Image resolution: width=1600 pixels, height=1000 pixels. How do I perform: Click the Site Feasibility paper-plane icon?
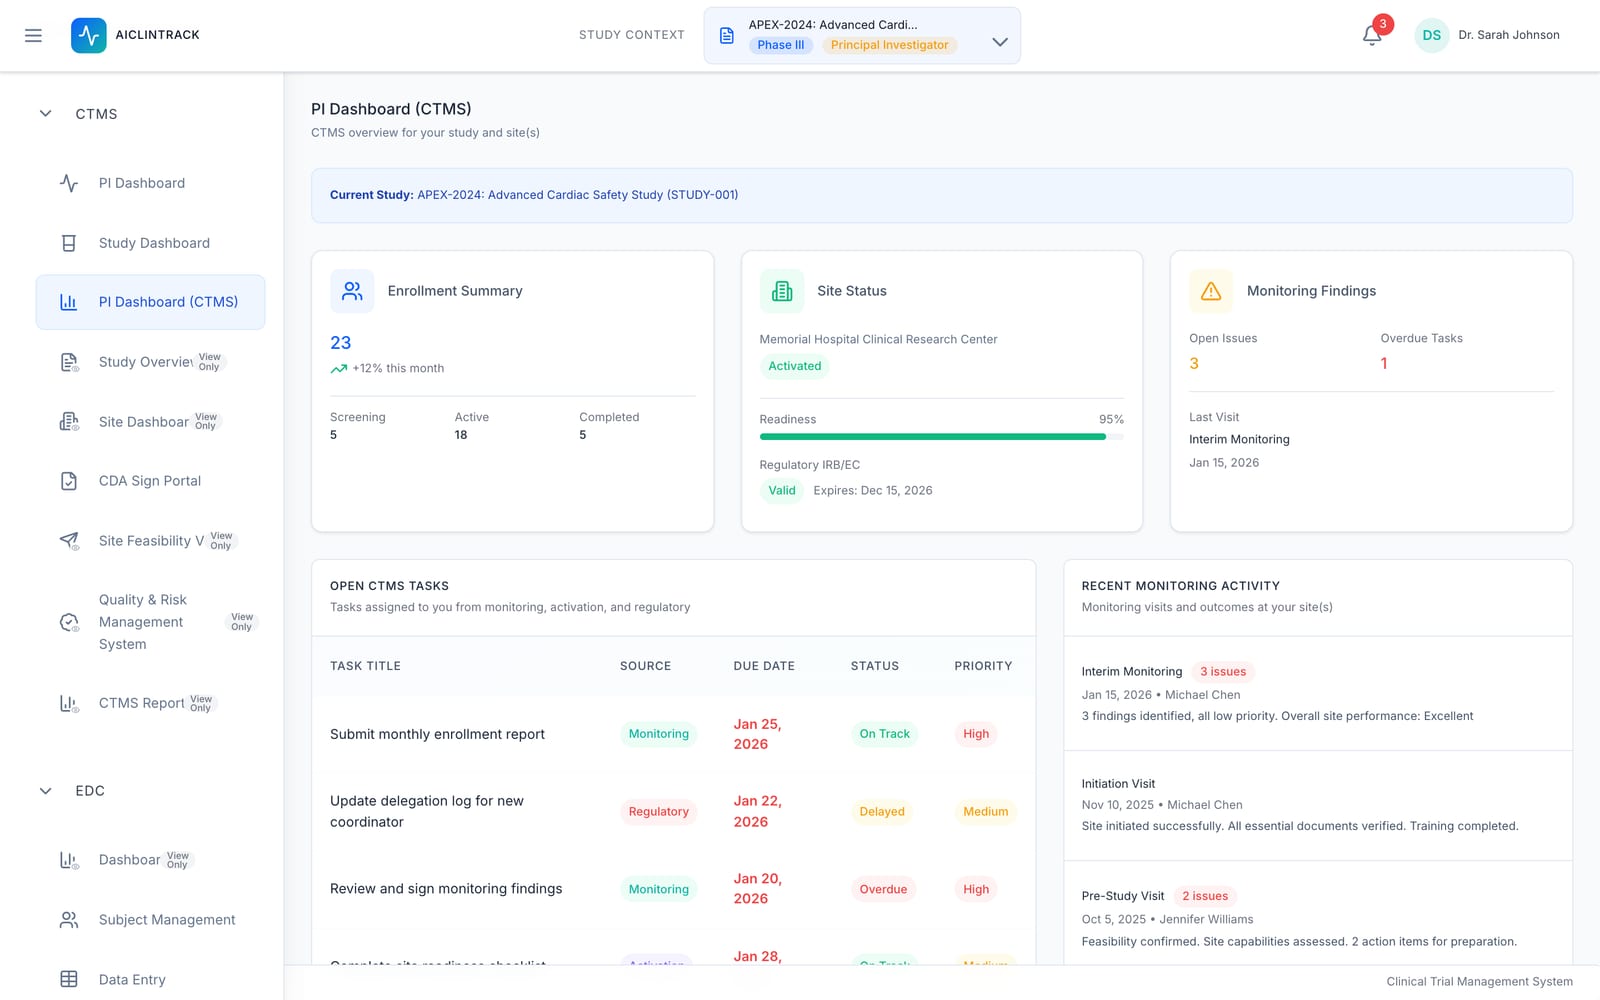(x=69, y=541)
